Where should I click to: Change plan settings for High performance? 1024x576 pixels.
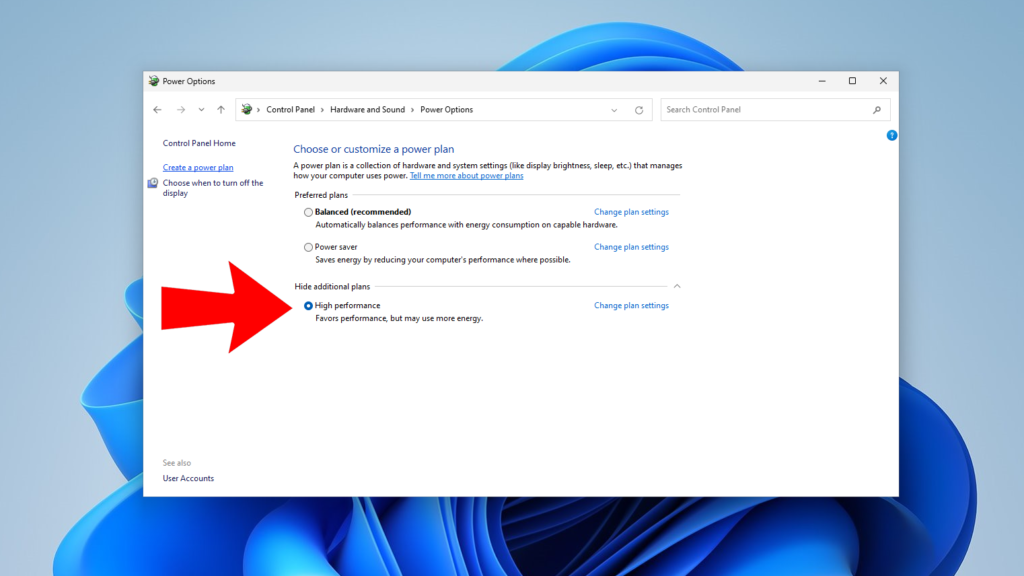[x=631, y=306]
